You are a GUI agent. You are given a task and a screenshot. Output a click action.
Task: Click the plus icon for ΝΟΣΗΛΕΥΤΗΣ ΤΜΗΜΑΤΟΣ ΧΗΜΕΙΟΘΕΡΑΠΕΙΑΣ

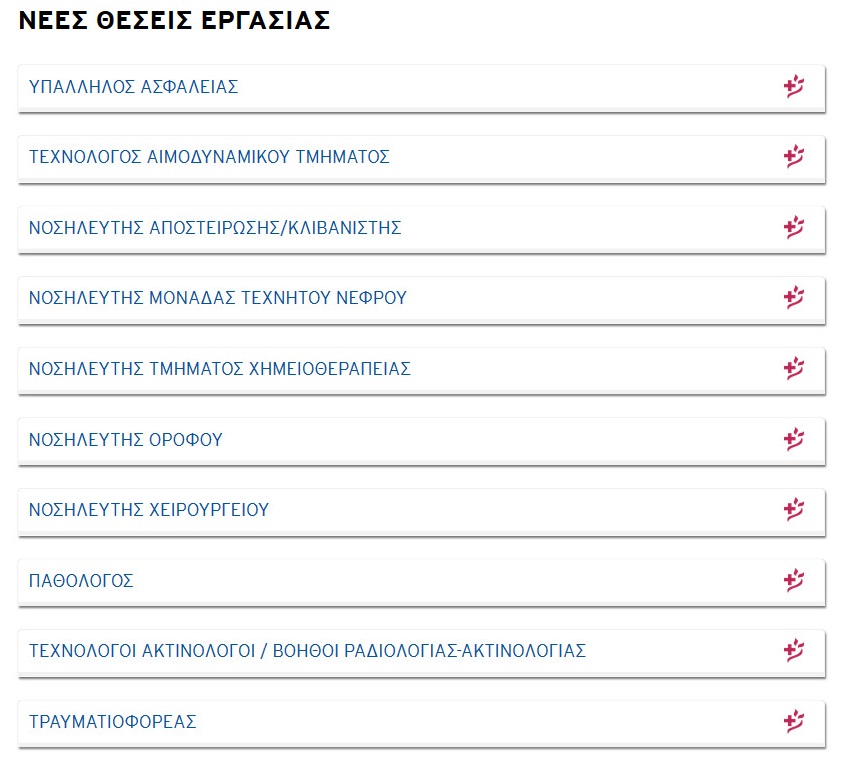794,368
